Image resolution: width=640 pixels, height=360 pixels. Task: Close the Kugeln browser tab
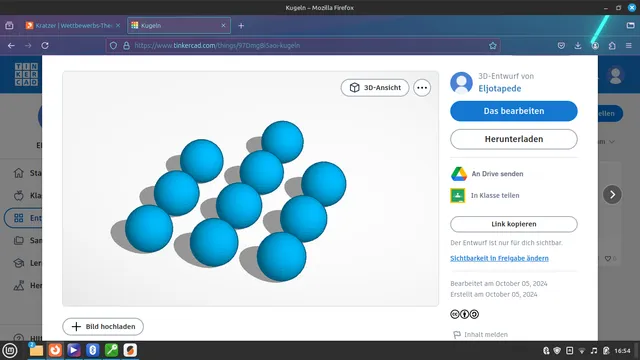[223, 25]
